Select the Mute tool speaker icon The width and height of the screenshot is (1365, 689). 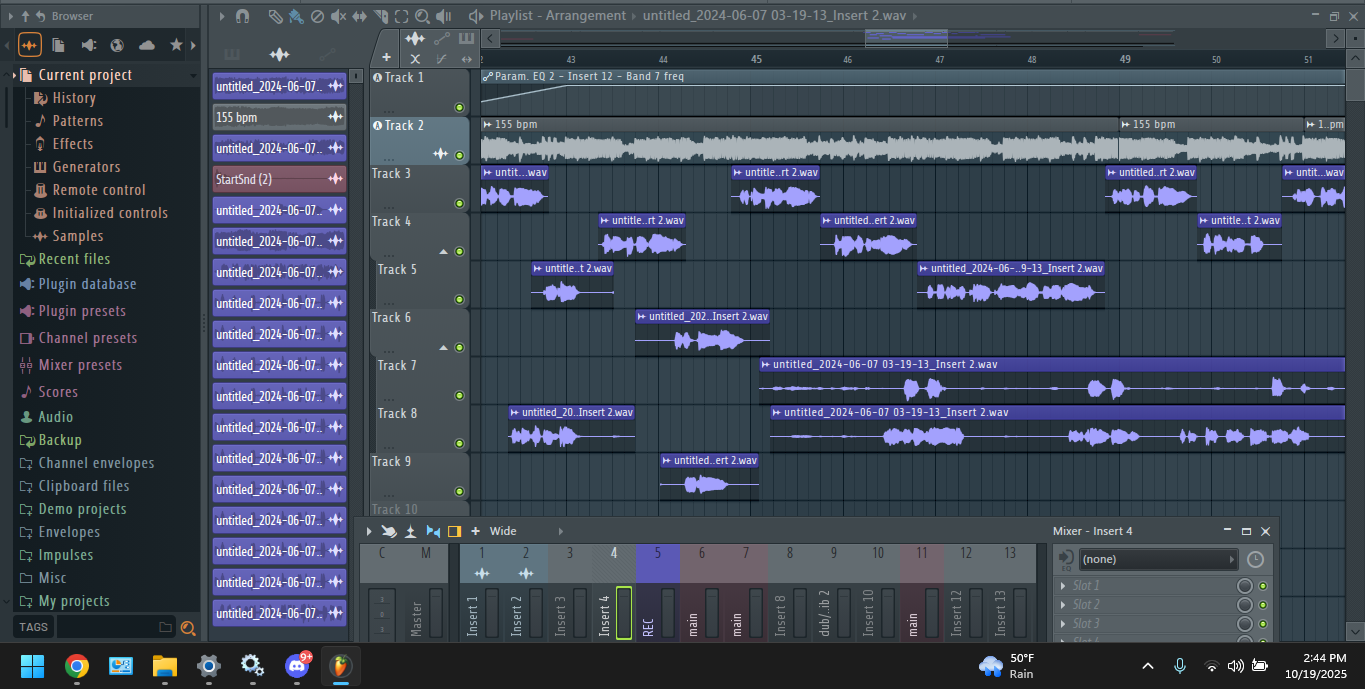point(339,16)
